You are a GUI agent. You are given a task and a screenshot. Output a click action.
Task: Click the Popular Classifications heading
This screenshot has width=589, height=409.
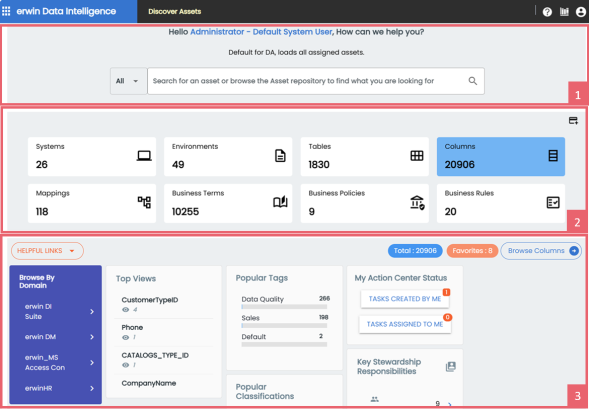tap(265, 392)
